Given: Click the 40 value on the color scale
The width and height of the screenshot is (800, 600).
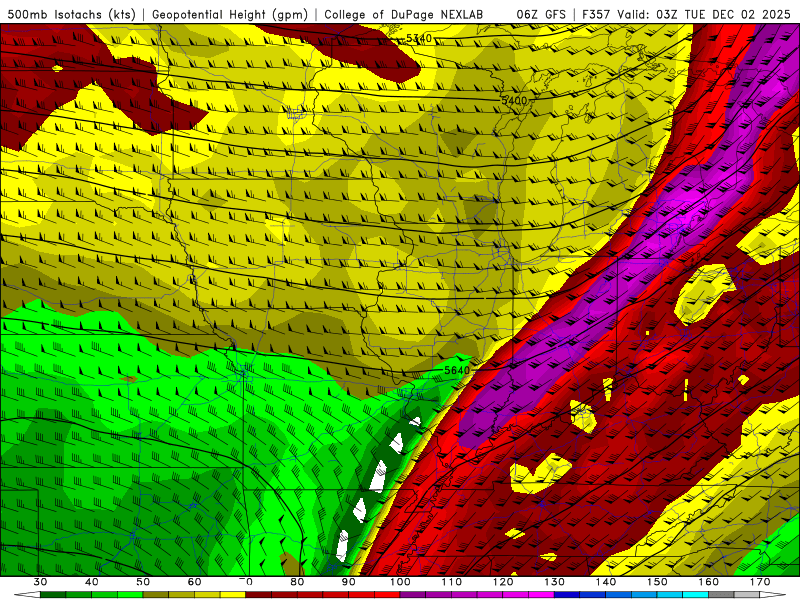Looking at the screenshot, I should (x=92, y=582).
